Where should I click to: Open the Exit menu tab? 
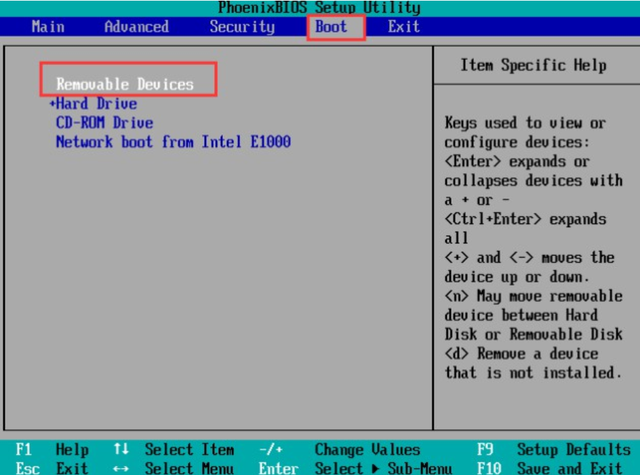tap(404, 27)
